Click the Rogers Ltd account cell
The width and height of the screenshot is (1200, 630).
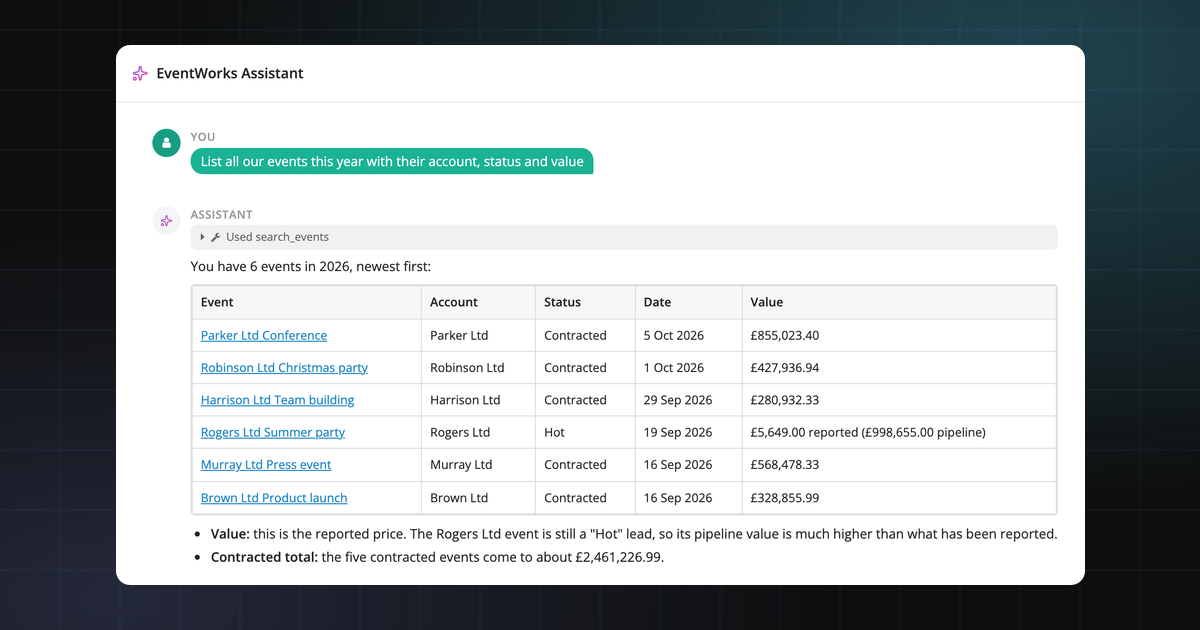tap(479, 433)
